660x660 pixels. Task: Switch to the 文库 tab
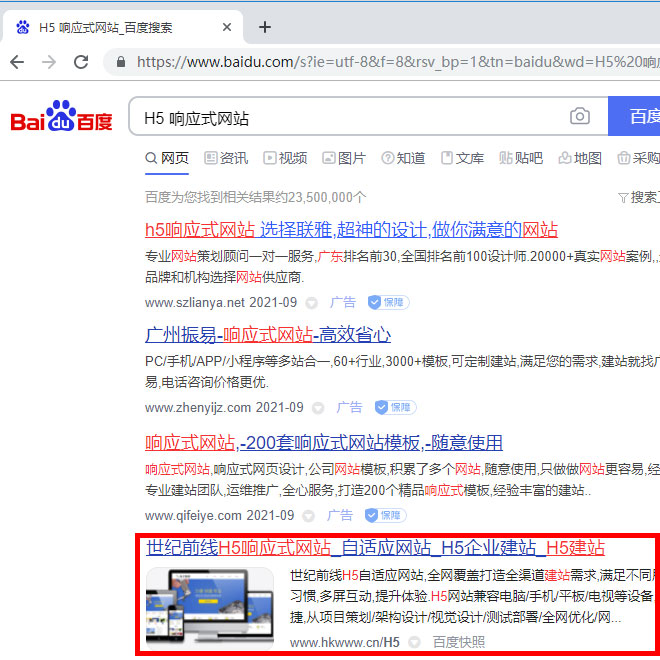coord(462,158)
